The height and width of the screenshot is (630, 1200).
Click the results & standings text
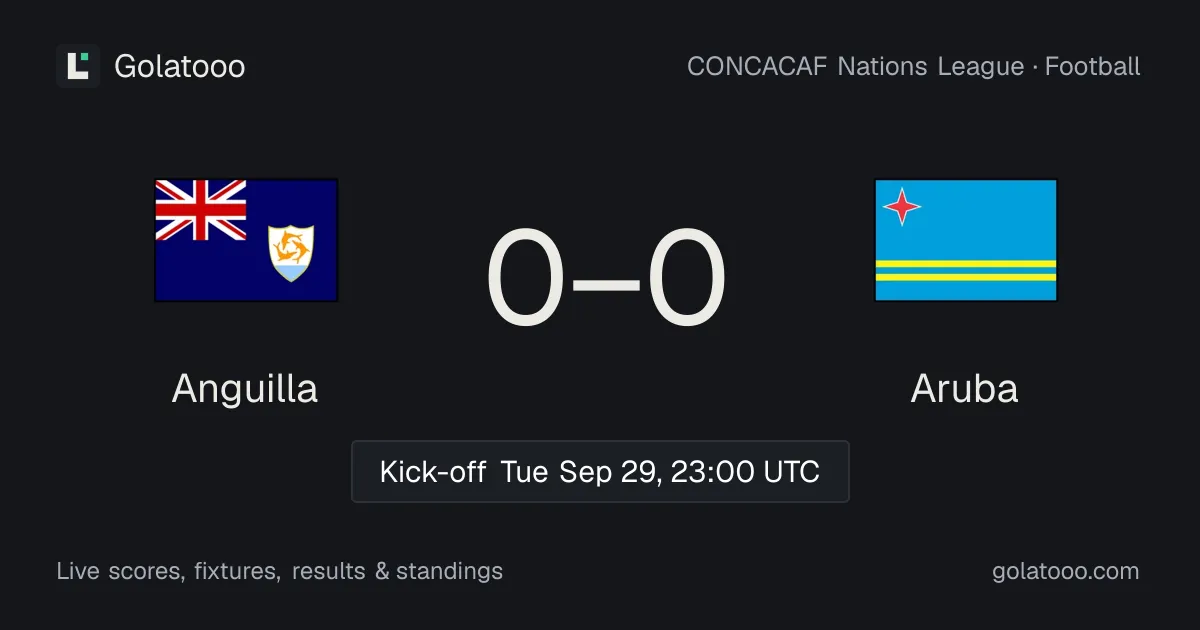coord(397,572)
